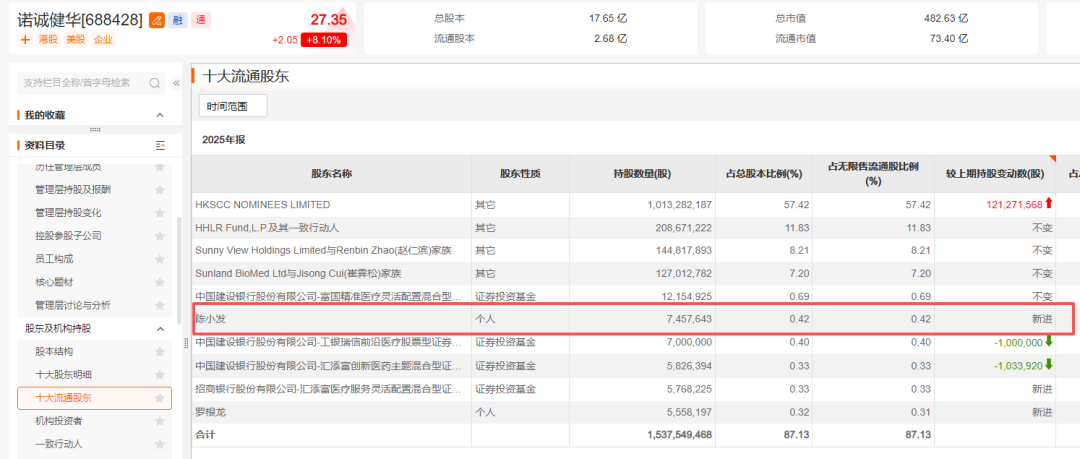1080x459 pixels.
Task: Collapse the 我的收藏 section
Action: [160, 115]
